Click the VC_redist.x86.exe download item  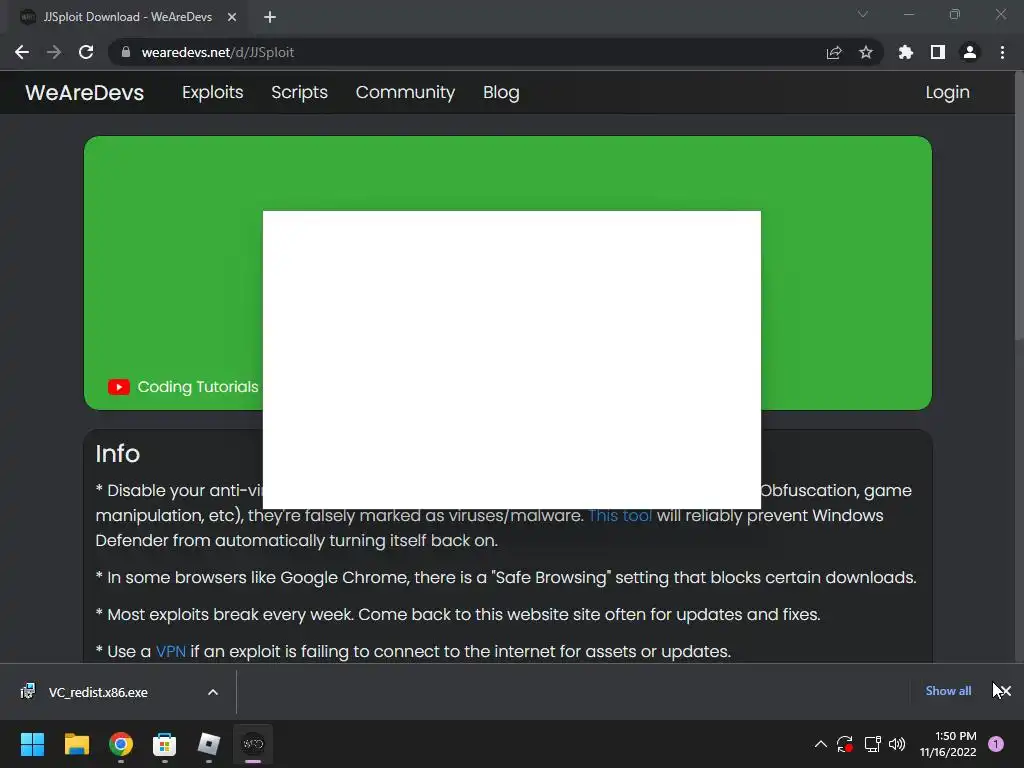tap(98, 692)
